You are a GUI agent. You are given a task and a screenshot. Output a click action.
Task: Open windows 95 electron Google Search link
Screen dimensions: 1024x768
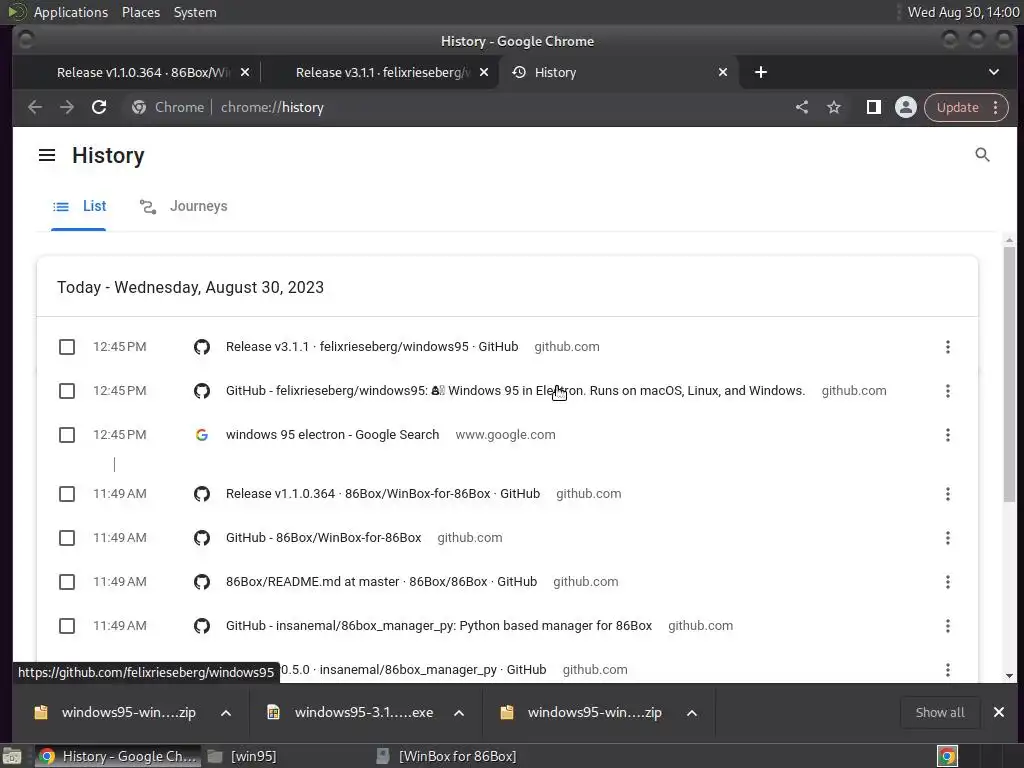pyautogui.click(x=332, y=435)
